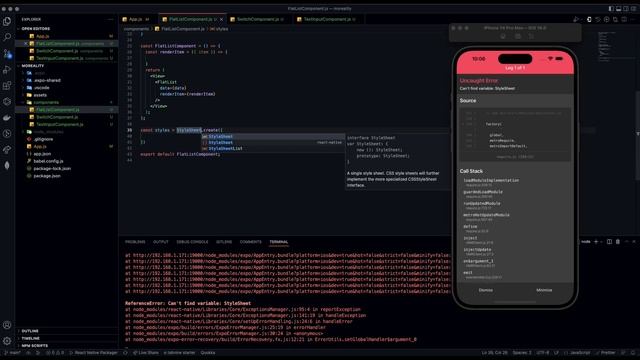Open the Manage gear icon
640x360 pixels.
[7, 341]
